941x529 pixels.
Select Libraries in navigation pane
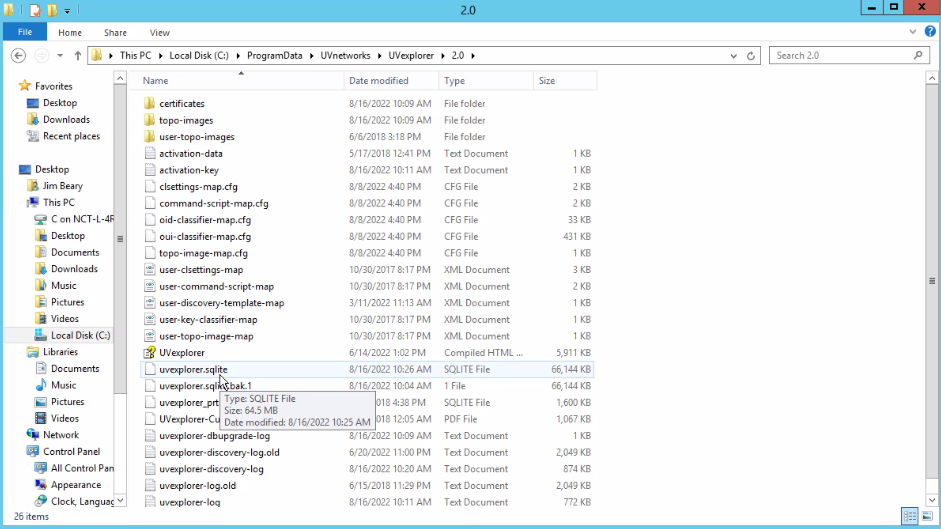click(60, 352)
